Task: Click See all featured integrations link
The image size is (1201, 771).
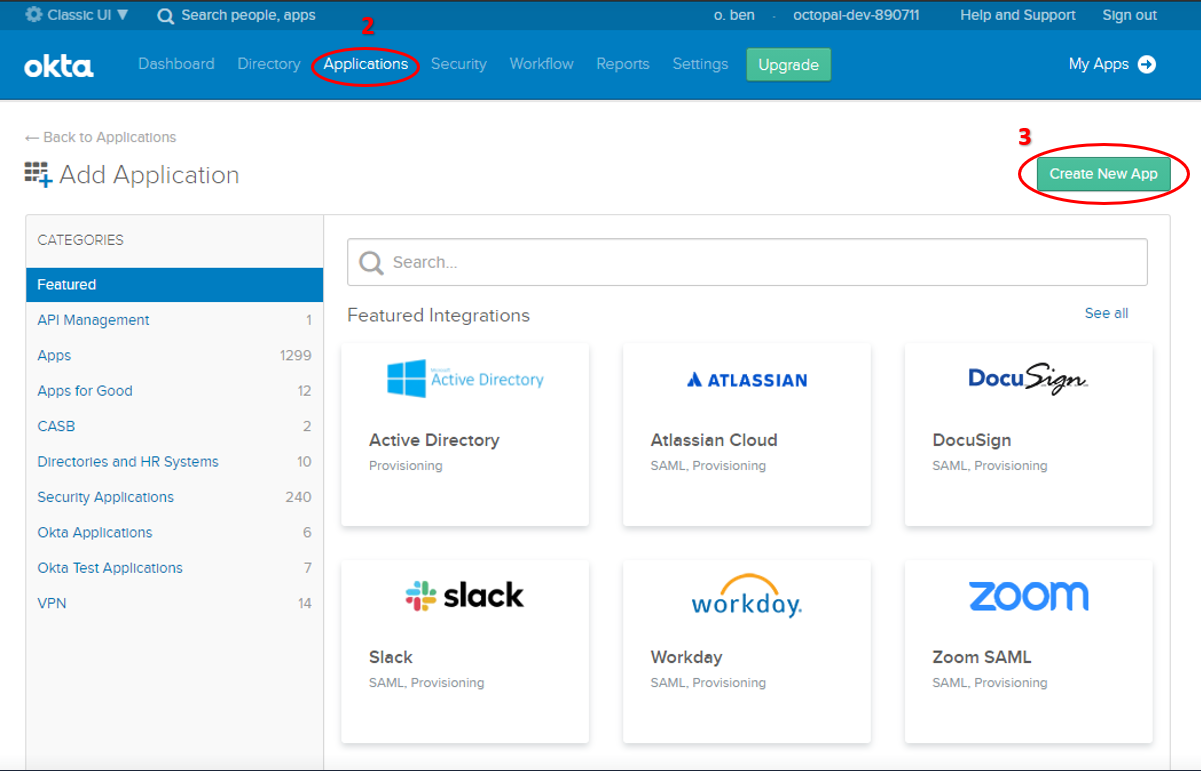Action: (1106, 313)
